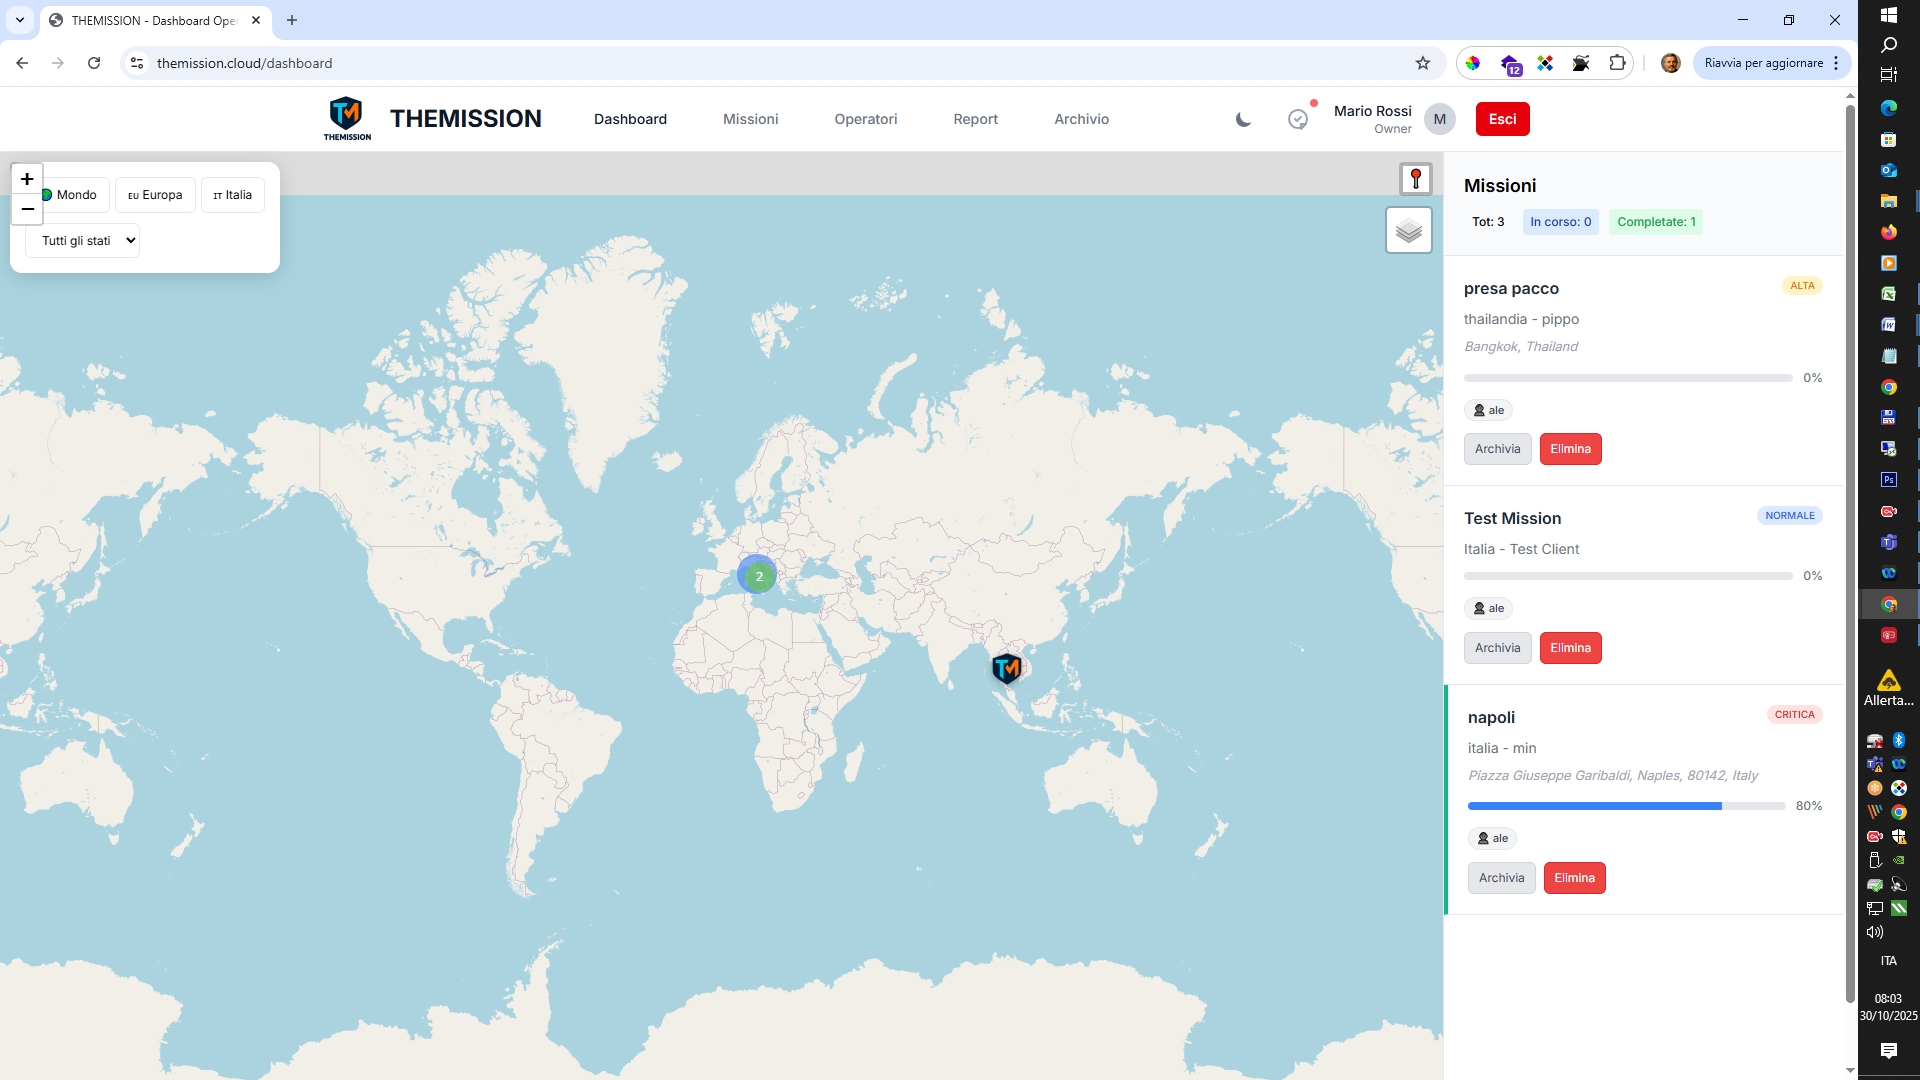
Task: Click the napoli mission 80% progress bar
Action: 1624,806
